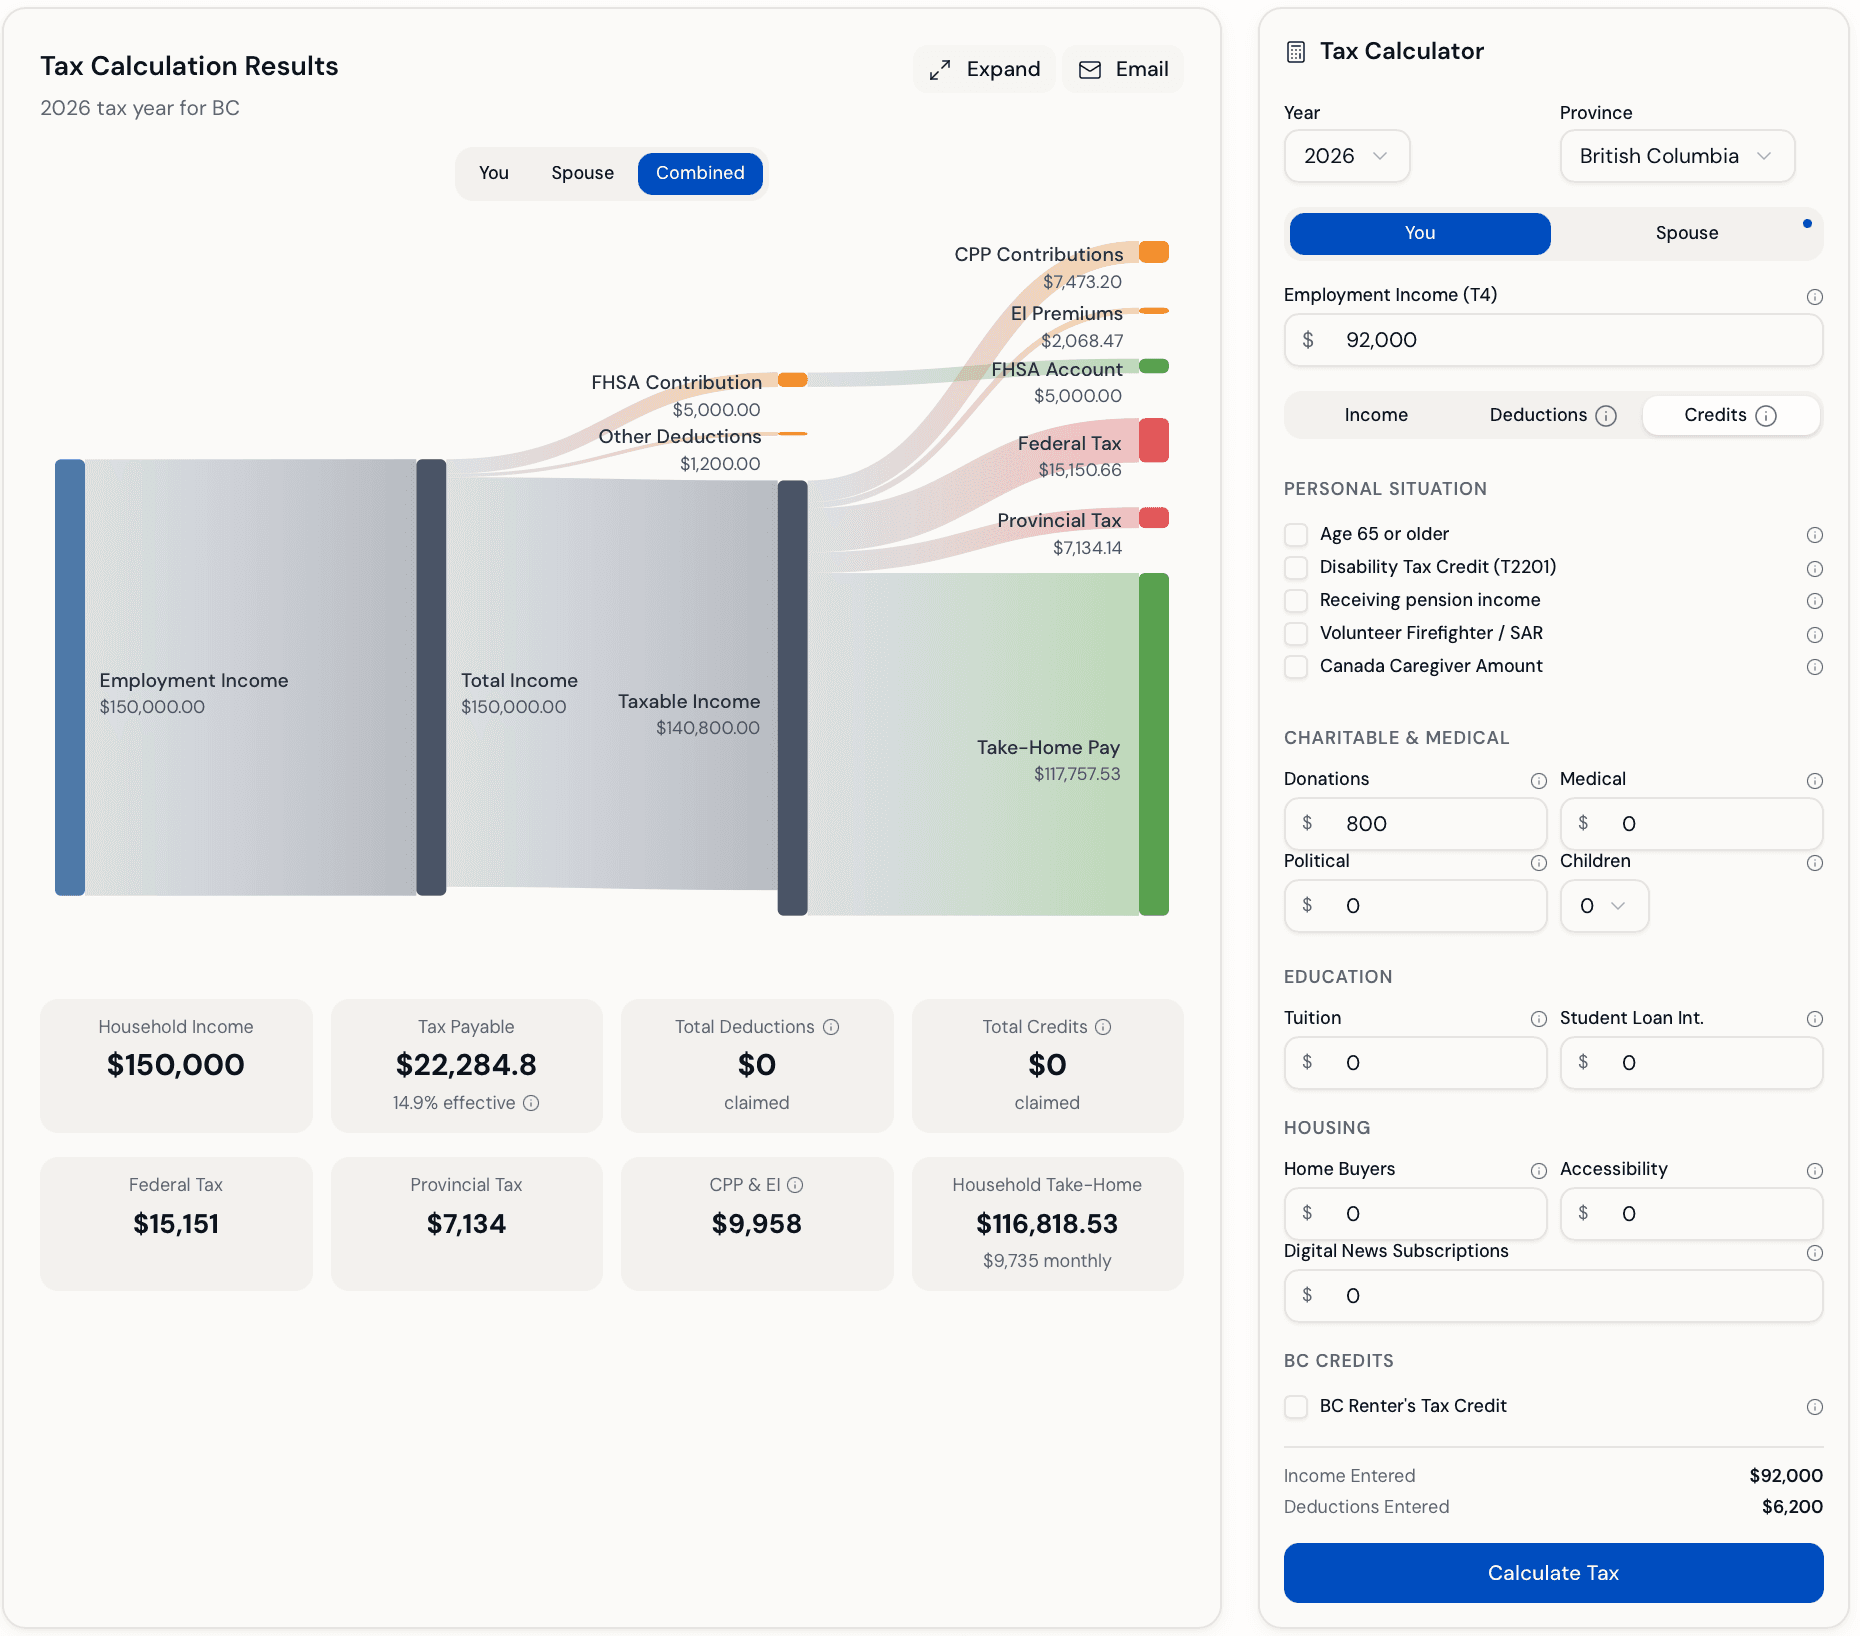Open the Children count dropdown

tap(1604, 906)
